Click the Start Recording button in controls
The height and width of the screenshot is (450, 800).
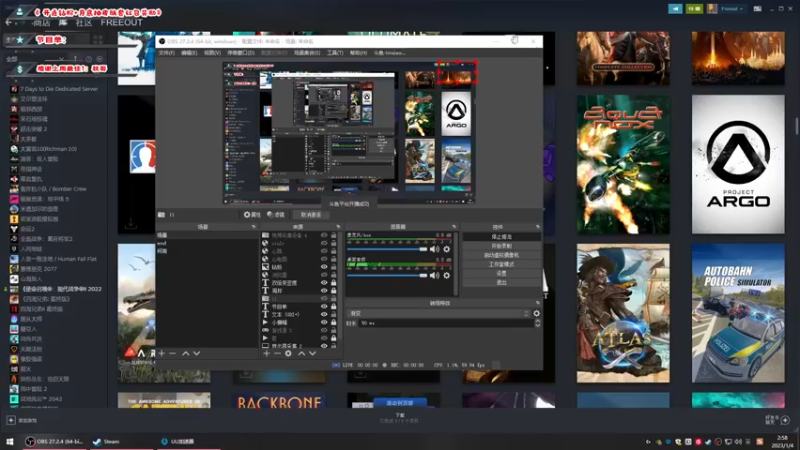(x=501, y=246)
